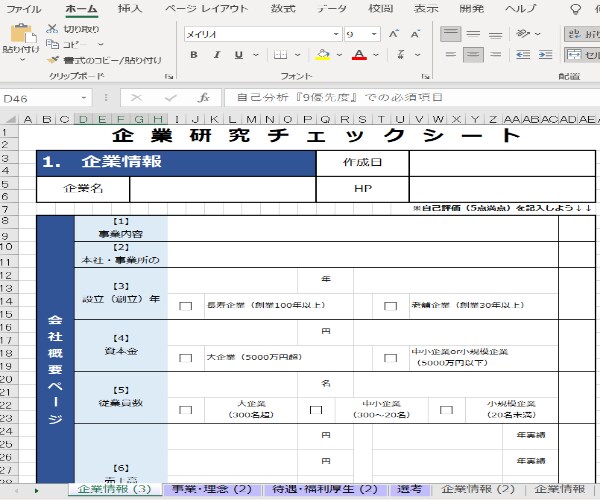Toggle Italic formatting
The width and height of the screenshot is (600, 500).
(x=217, y=55)
